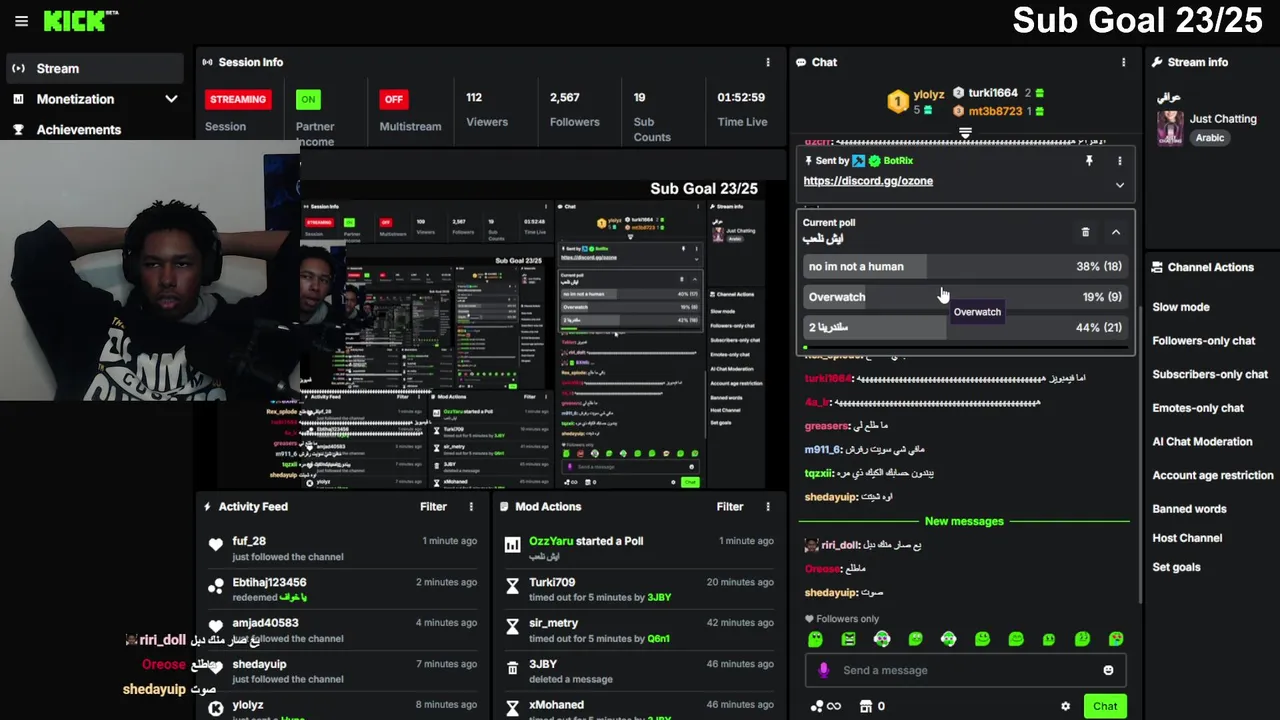Toggle Account age restriction
The image size is (1280, 720).
(x=1213, y=476)
